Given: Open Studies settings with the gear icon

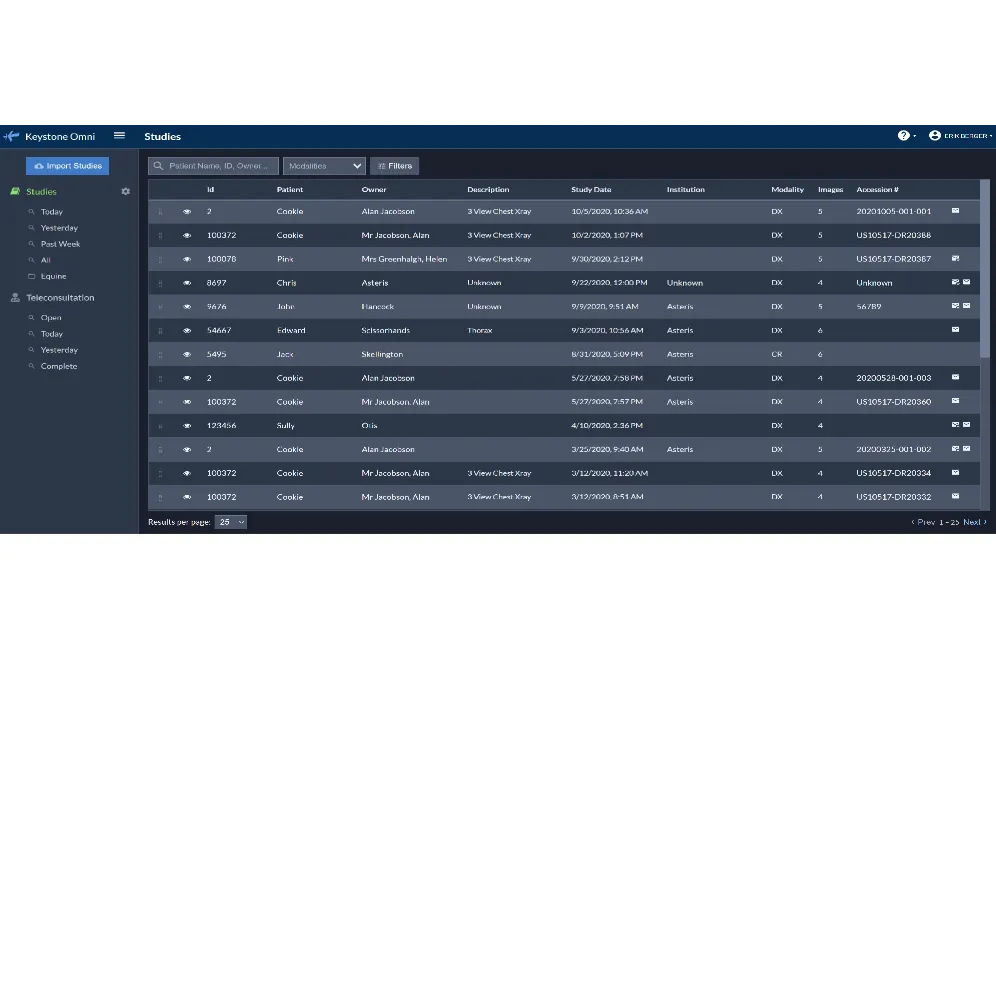Looking at the screenshot, I should pyautogui.click(x=125, y=191).
